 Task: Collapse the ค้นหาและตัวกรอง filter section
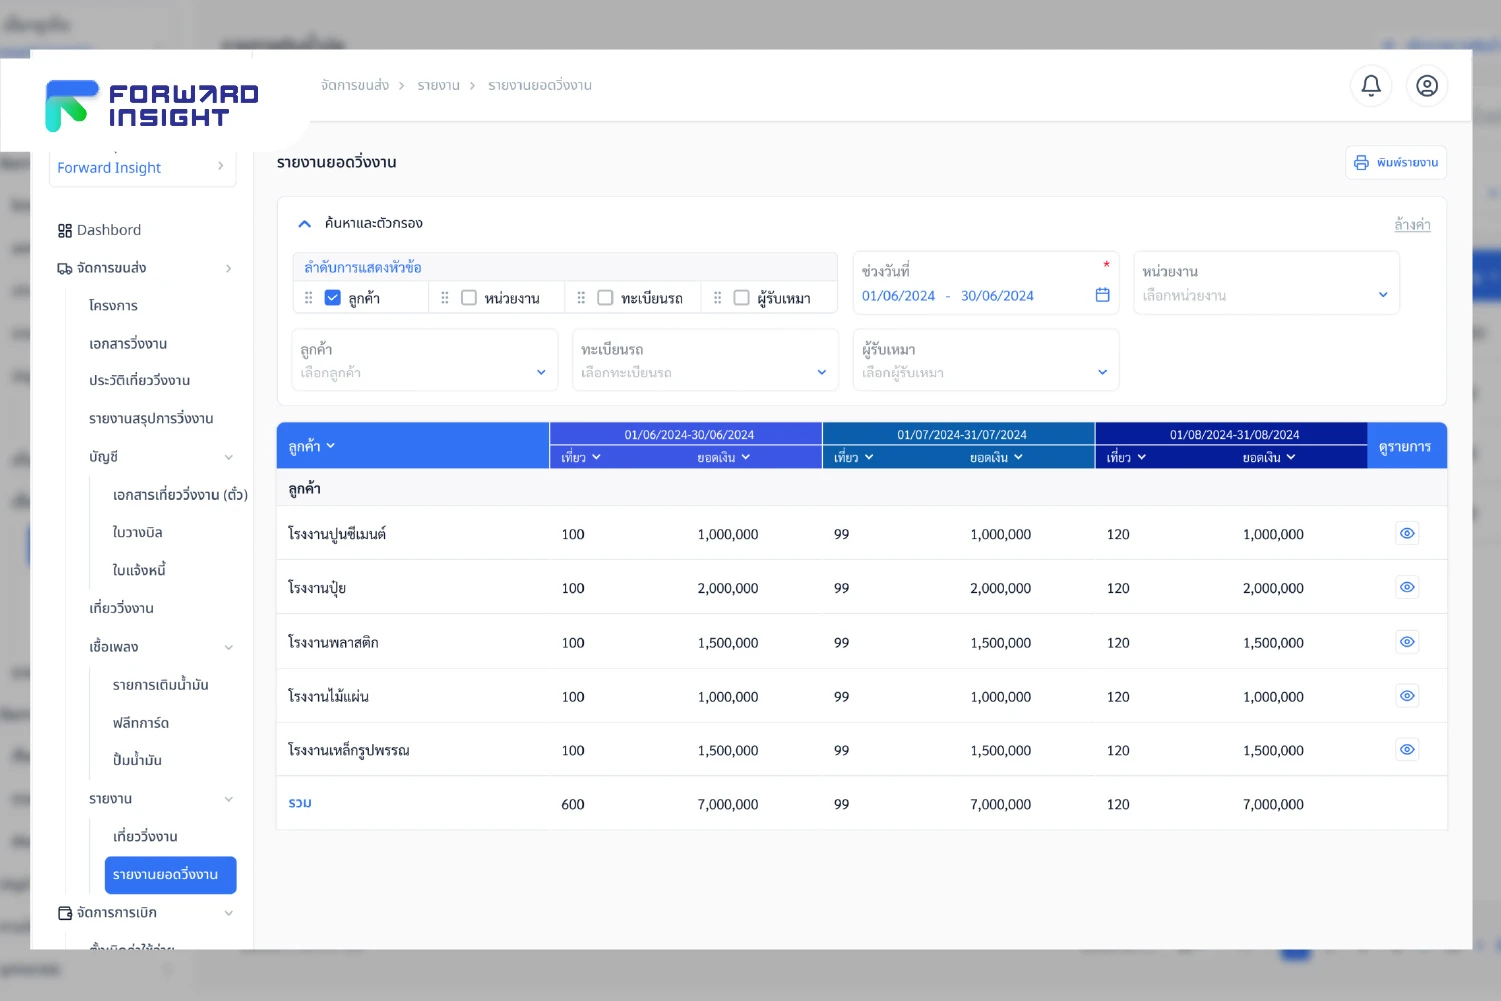(305, 224)
